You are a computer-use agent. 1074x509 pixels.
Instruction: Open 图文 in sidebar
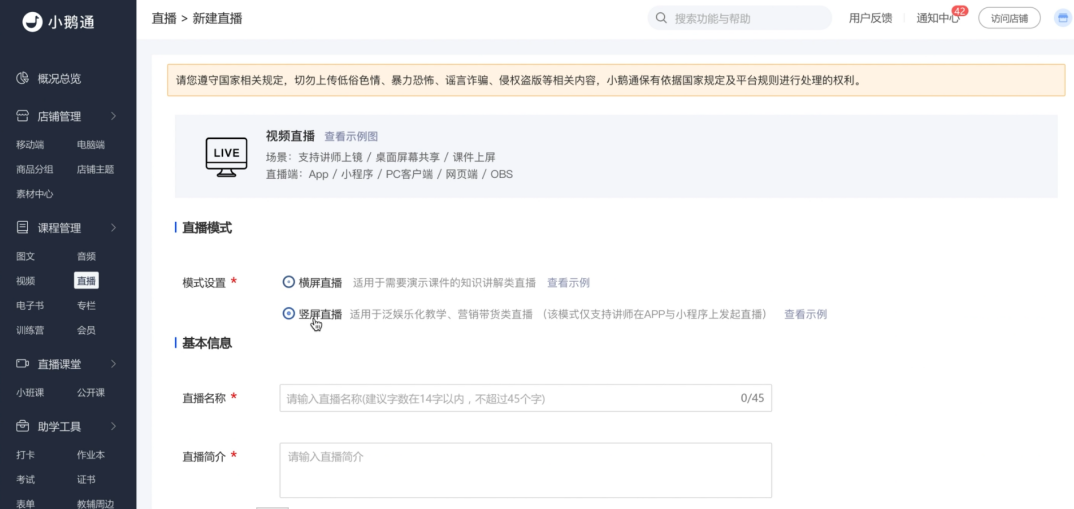point(25,256)
